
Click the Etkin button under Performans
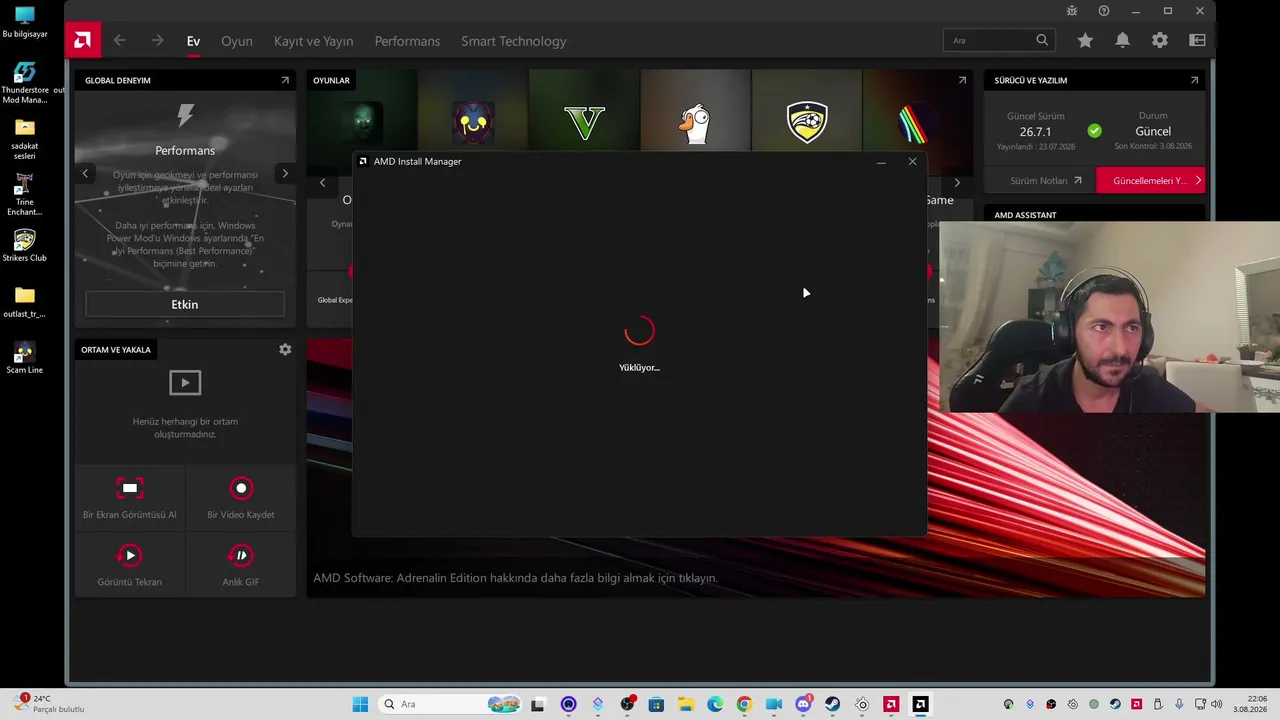pyautogui.click(x=185, y=304)
